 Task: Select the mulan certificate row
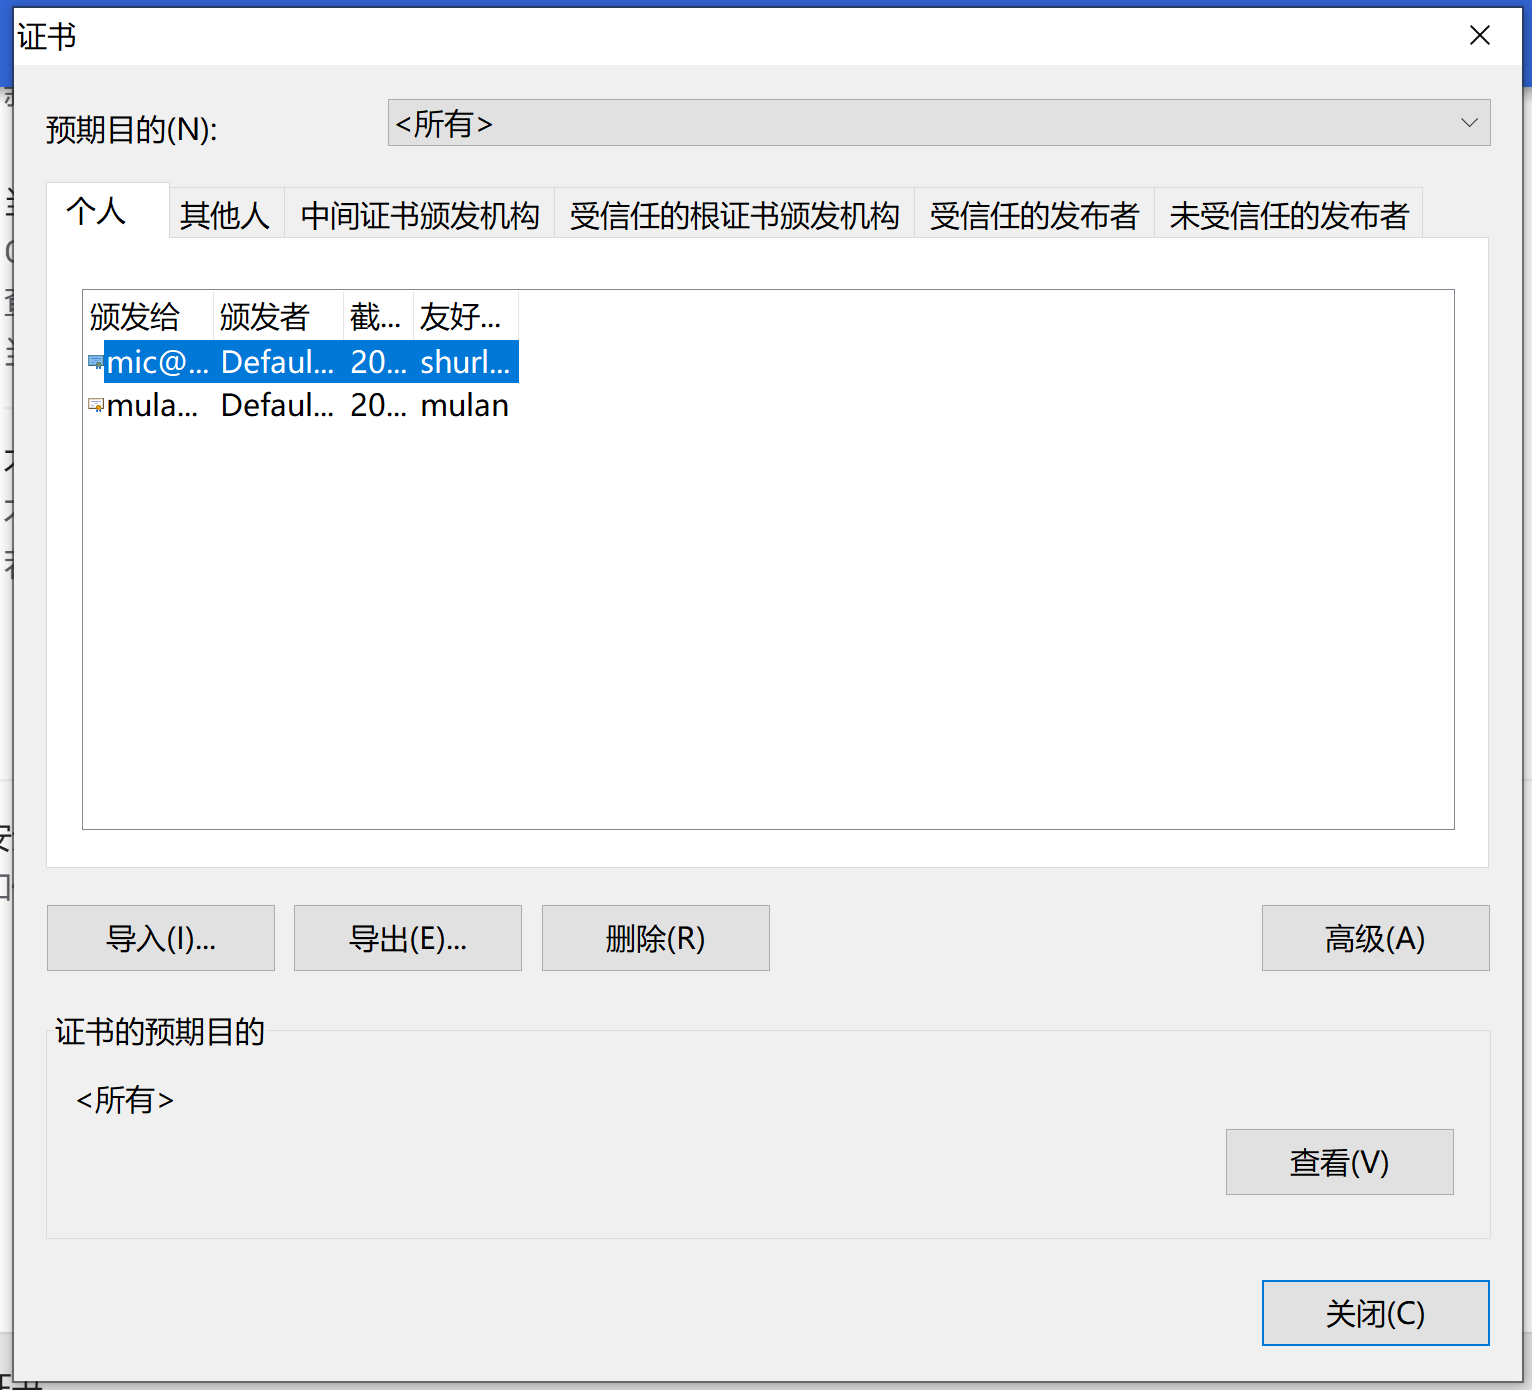click(300, 405)
